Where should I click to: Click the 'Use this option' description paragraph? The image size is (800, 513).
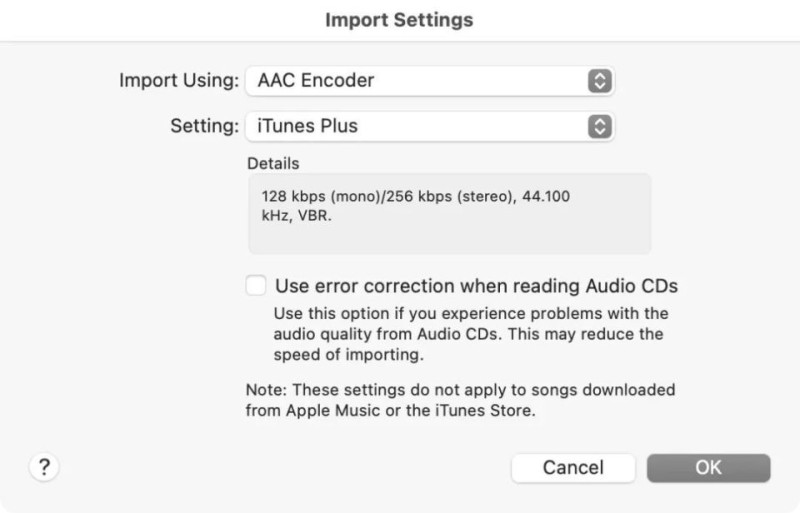pos(470,334)
